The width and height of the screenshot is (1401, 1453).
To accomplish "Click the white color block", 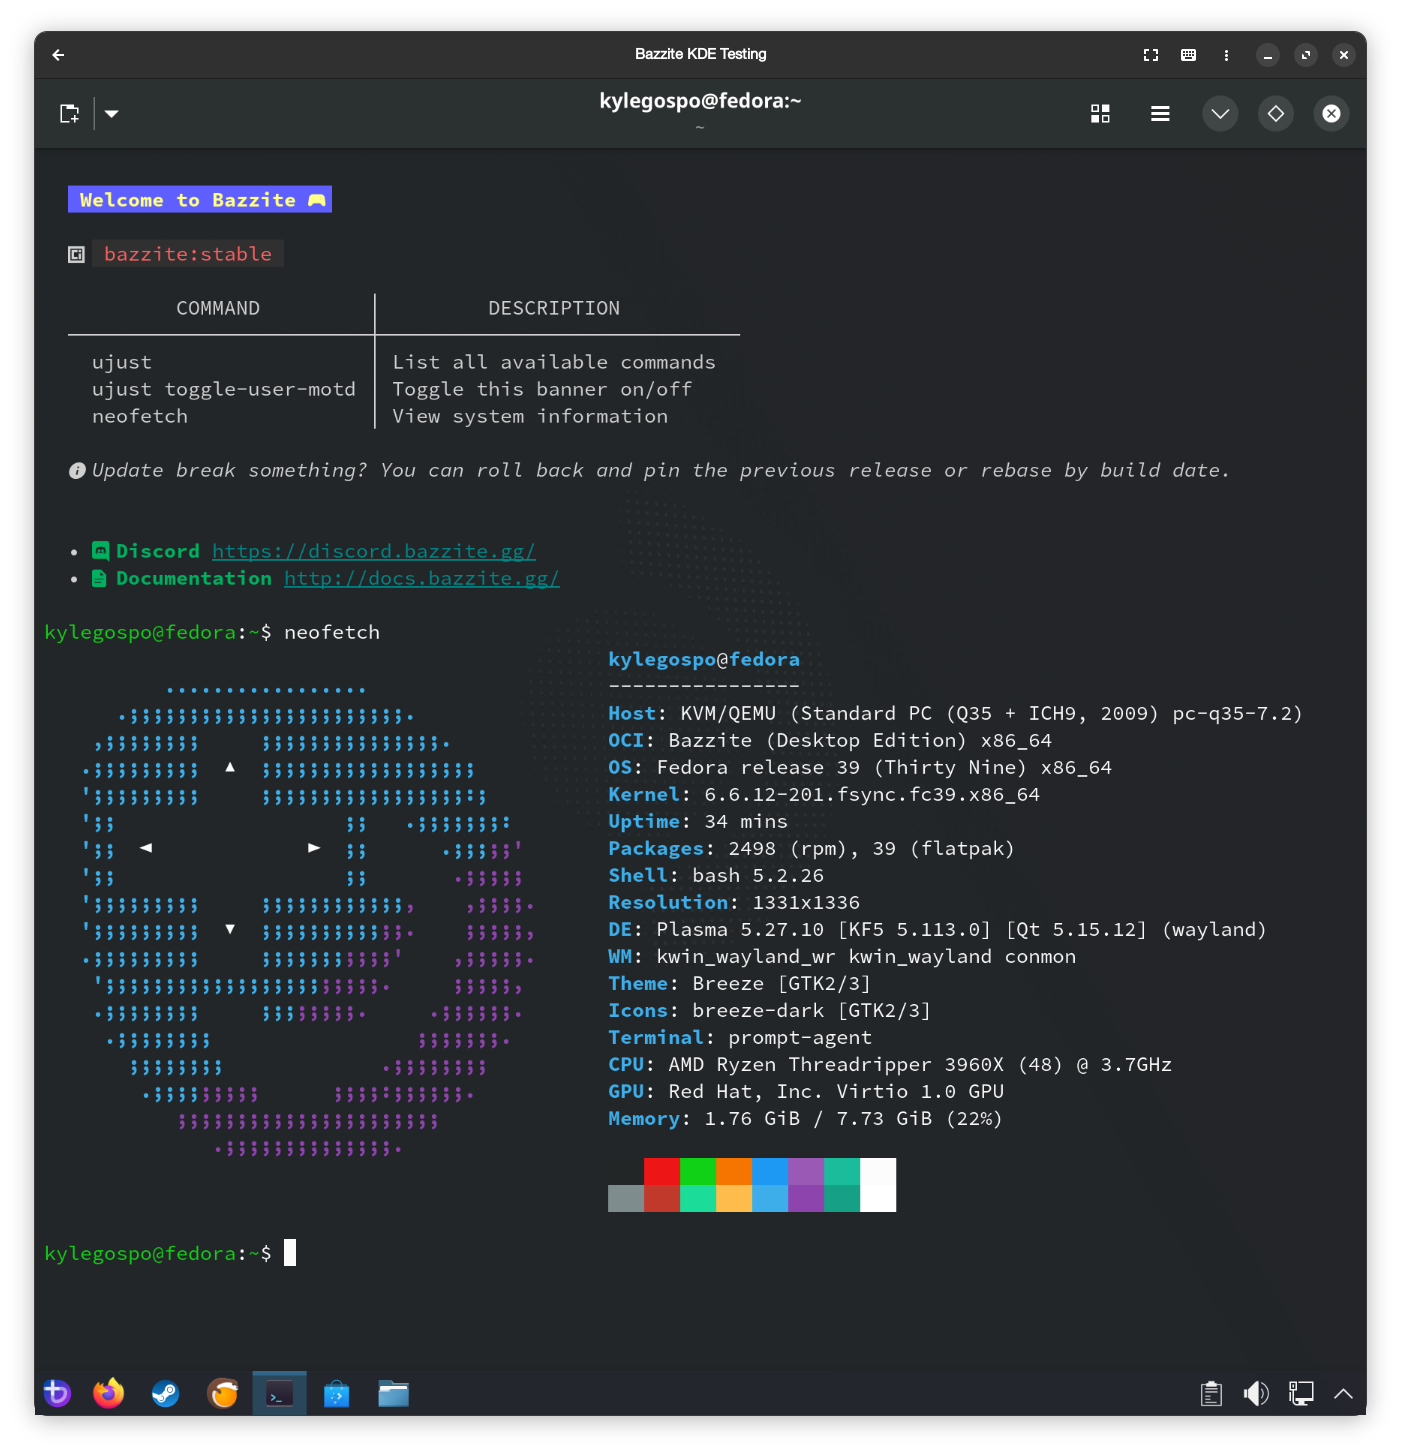I will tap(878, 1185).
